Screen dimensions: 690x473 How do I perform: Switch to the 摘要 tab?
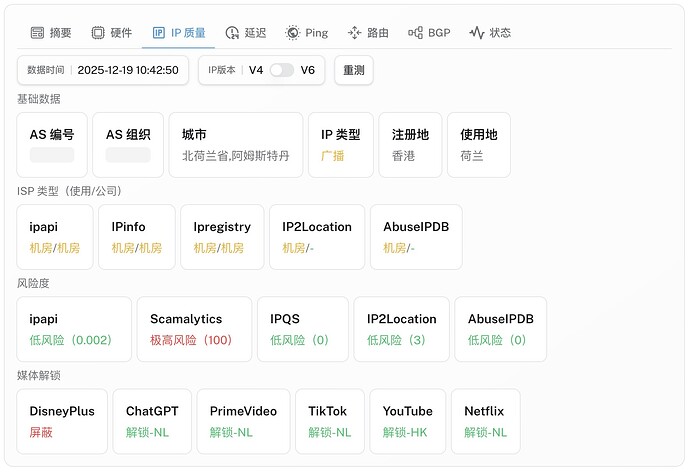click(51, 33)
